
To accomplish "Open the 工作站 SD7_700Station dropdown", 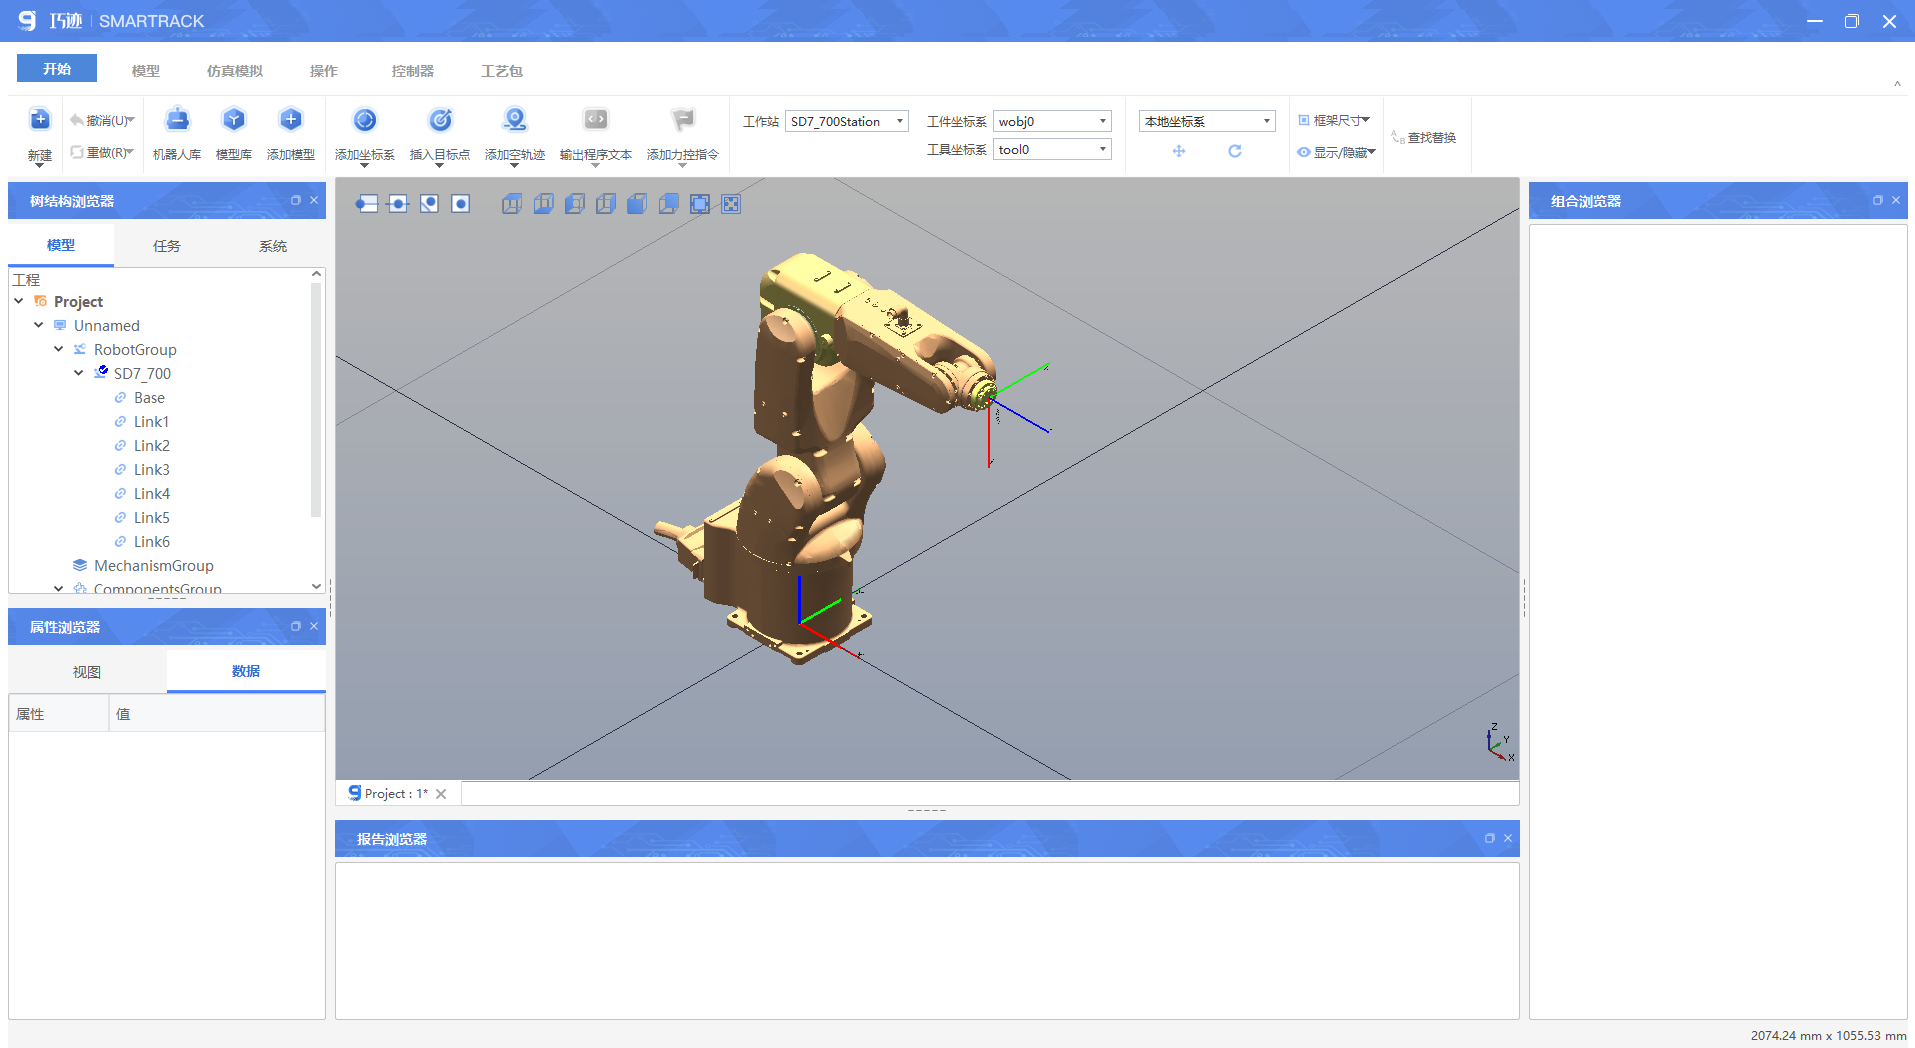I will tap(847, 121).
